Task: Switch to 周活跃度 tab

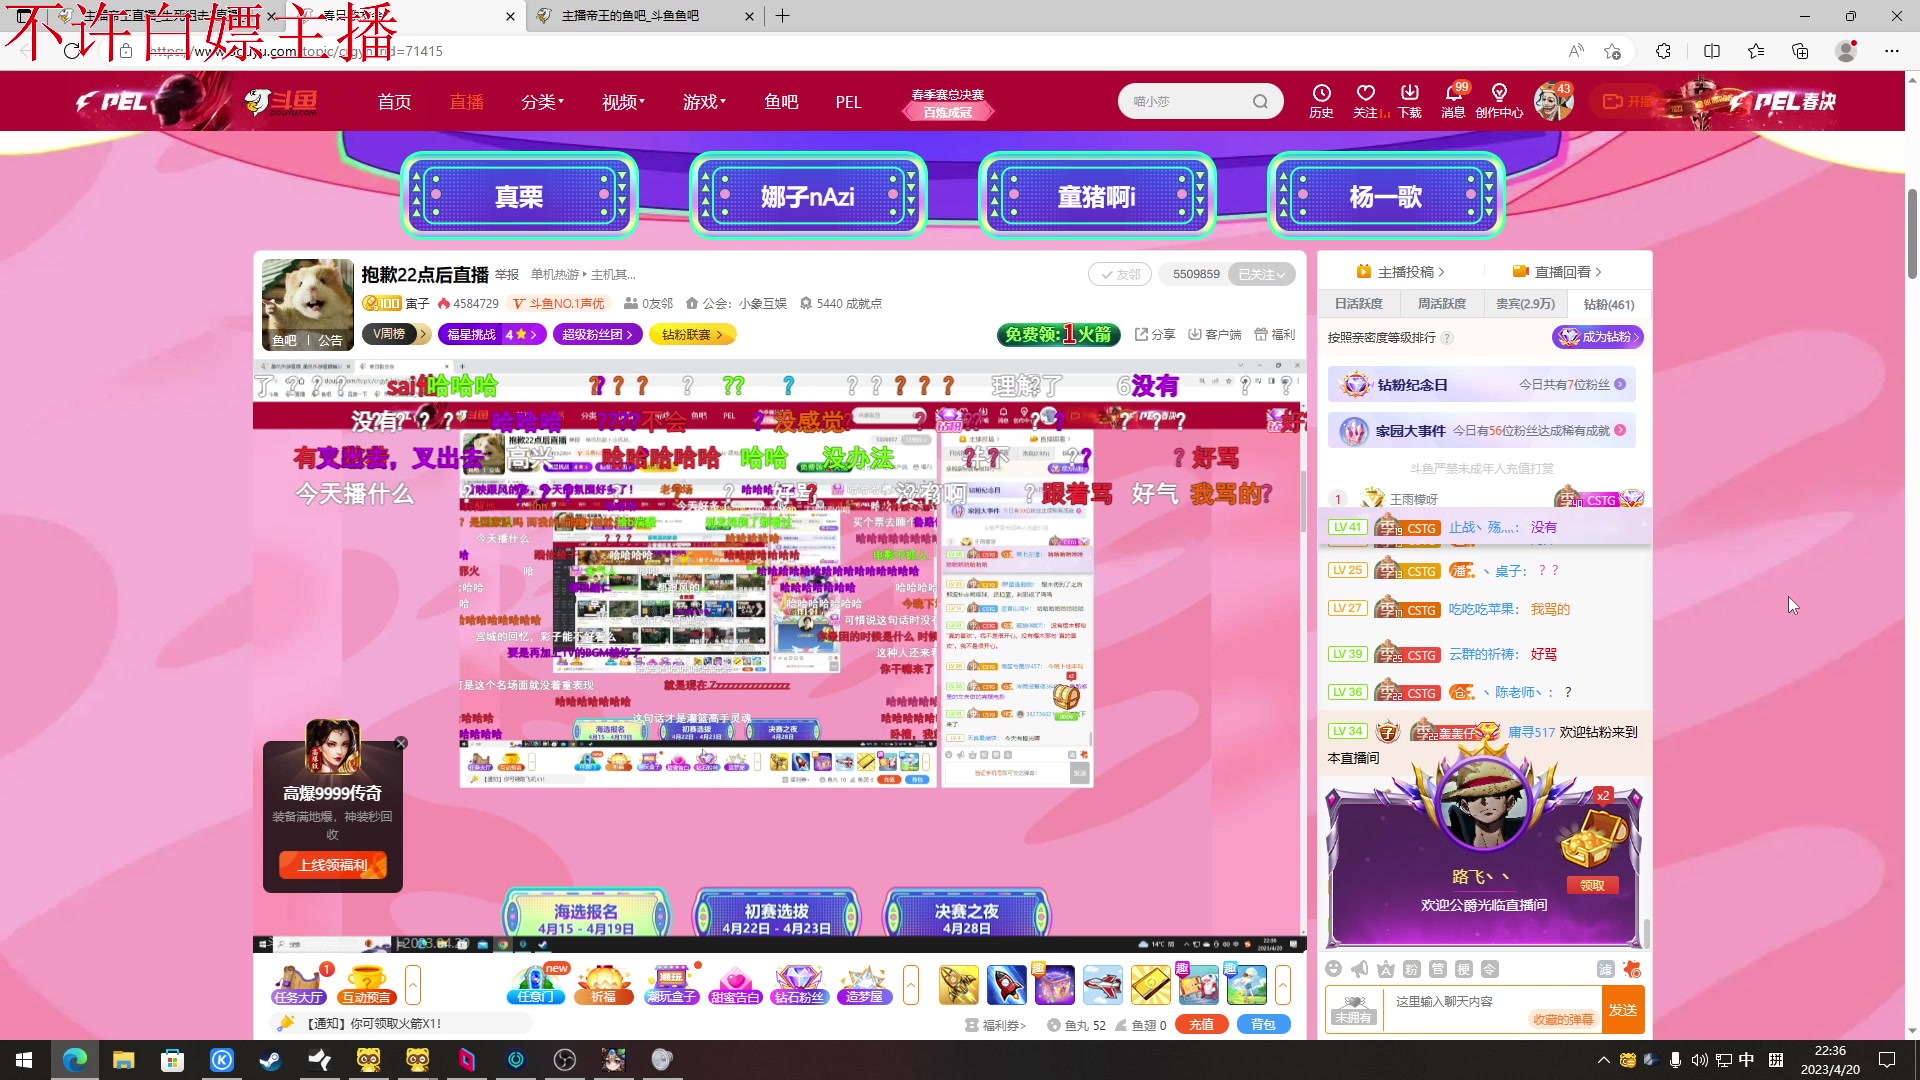Action: [x=1441, y=304]
